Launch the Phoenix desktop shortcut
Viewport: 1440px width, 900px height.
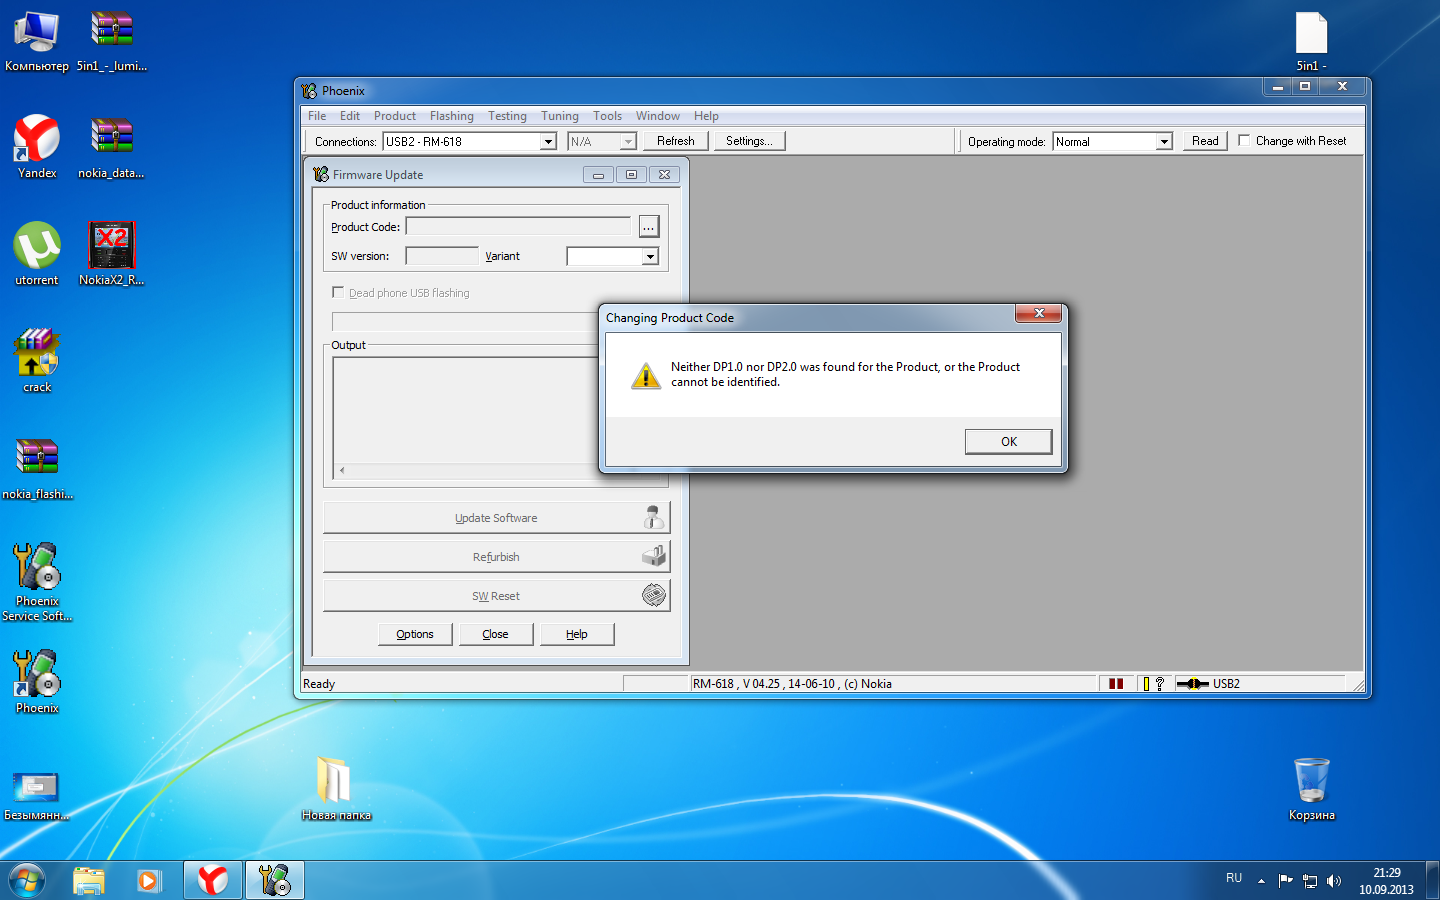(x=37, y=682)
